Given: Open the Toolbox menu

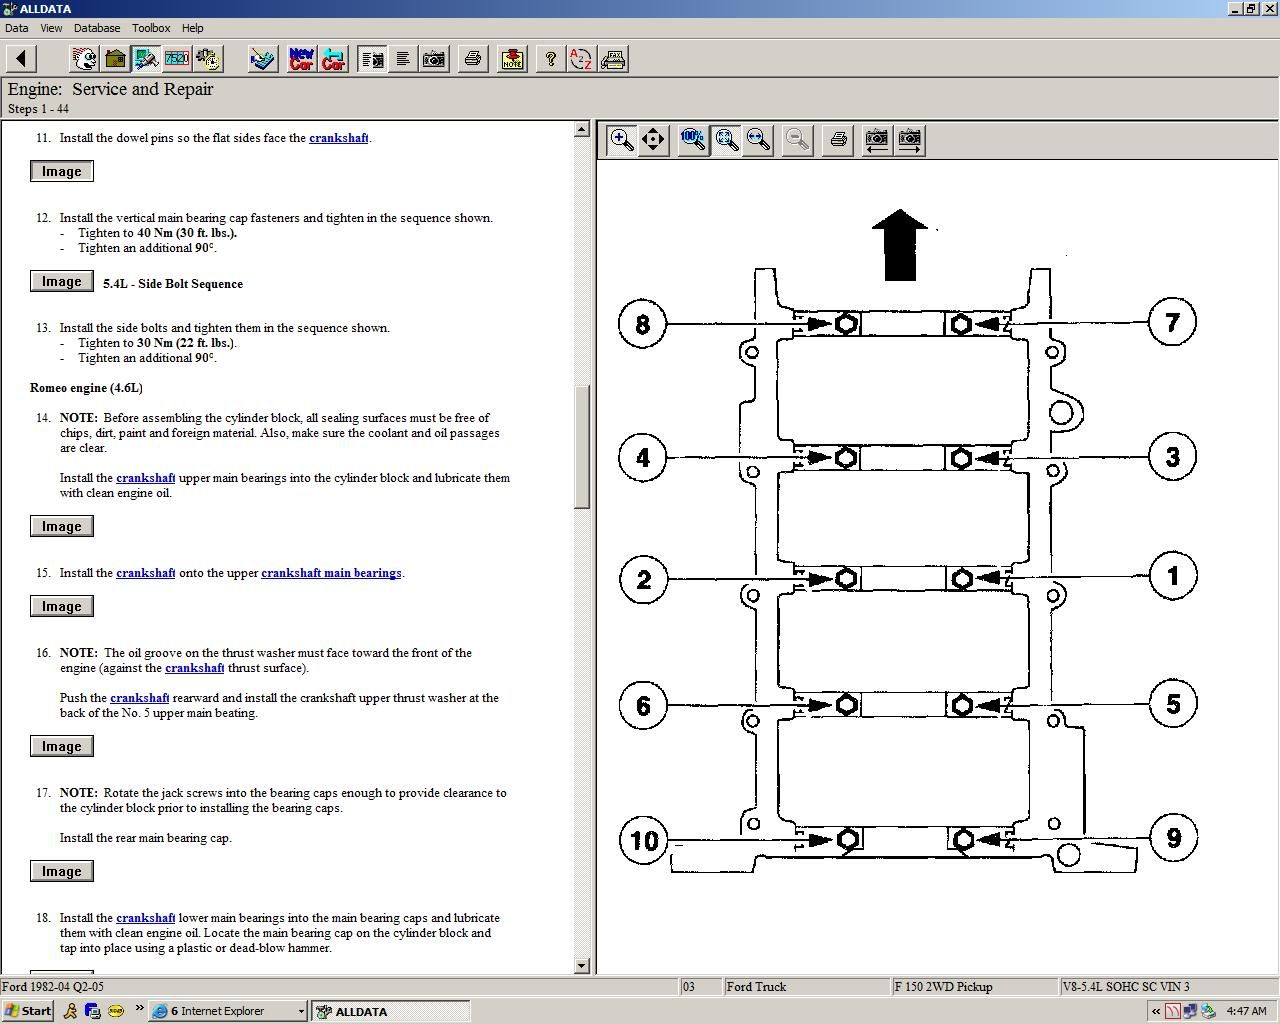Looking at the screenshot, I should click(151, 28).
